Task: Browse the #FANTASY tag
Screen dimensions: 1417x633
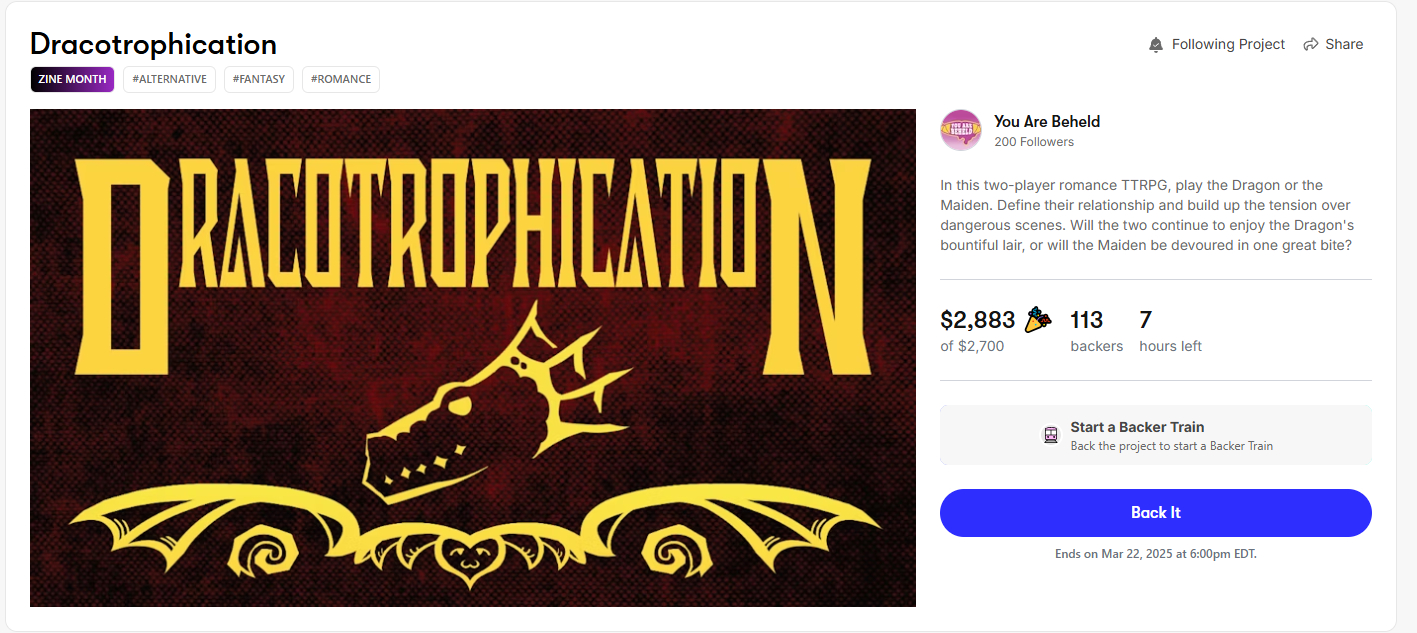Action: [x=258, y=79]
